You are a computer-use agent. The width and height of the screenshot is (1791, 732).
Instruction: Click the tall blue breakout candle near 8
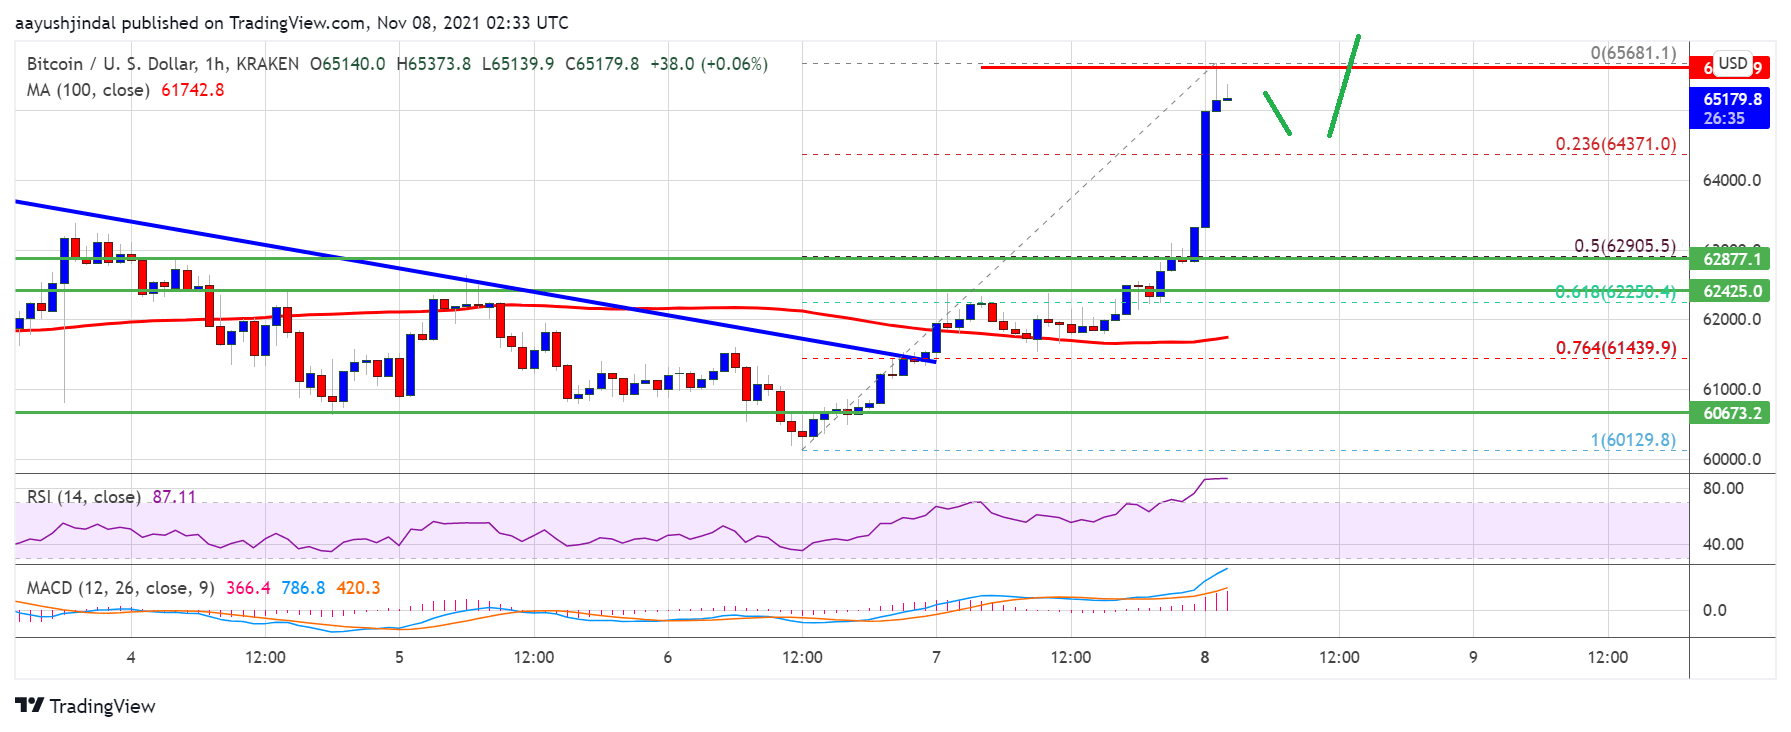(x=1205, y=170)
